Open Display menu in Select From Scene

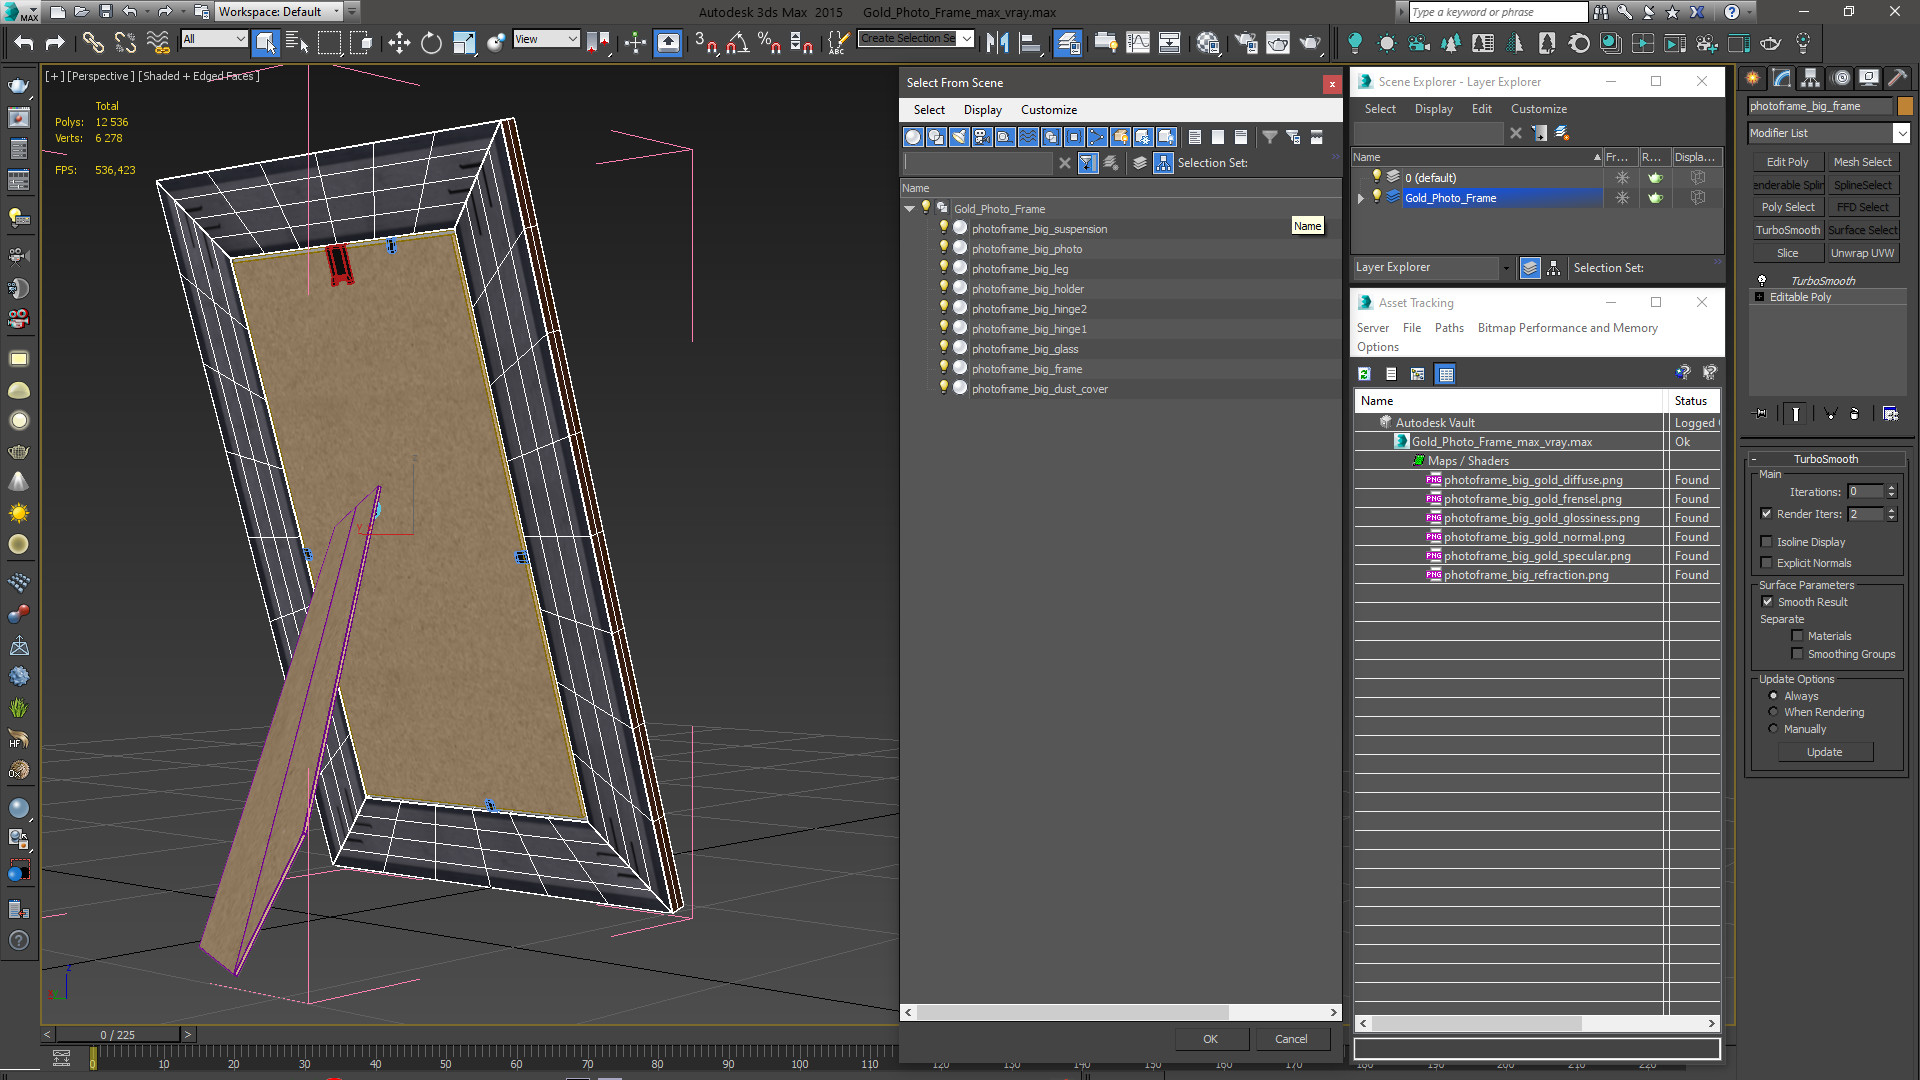click(982, 110)
